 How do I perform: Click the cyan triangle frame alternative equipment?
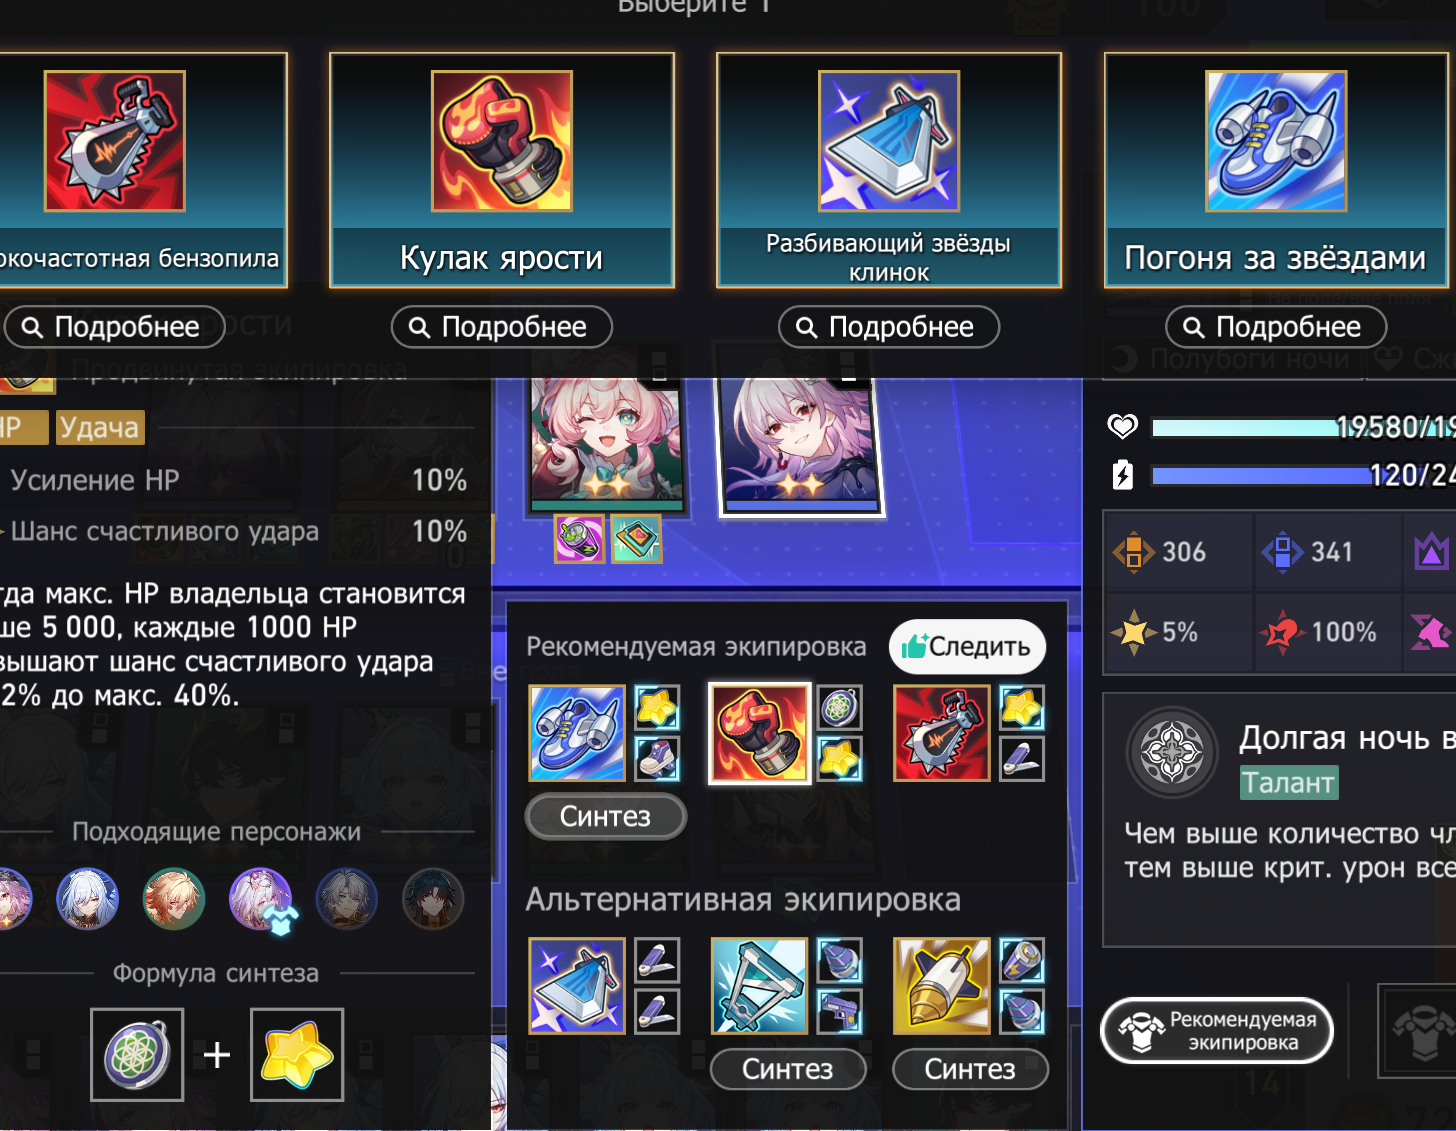[759, 986]
